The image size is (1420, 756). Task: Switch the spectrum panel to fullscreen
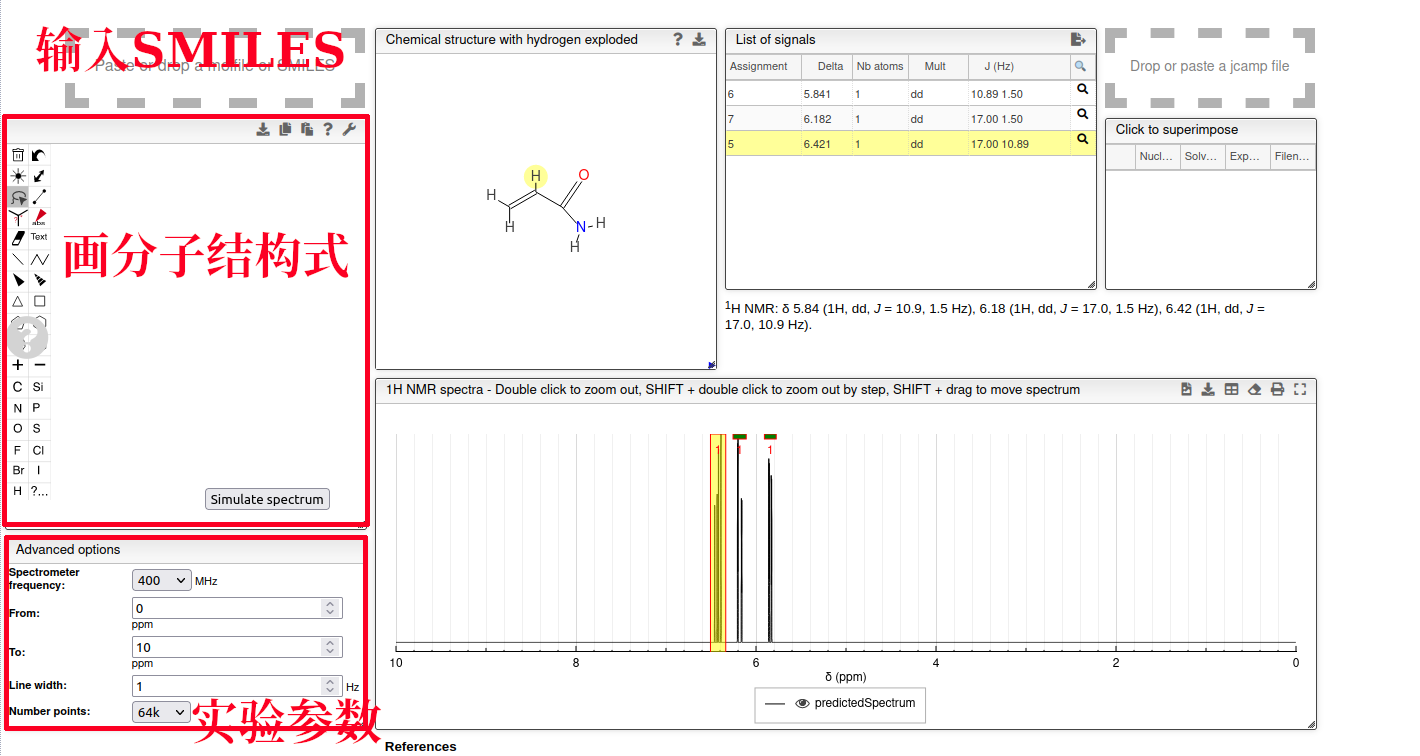pyautogui.click(x=1300, y=390)
